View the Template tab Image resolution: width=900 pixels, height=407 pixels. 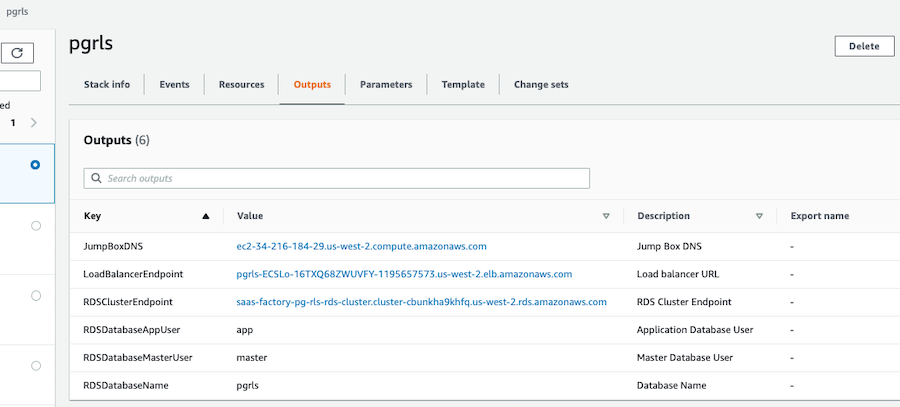[463, 84]
